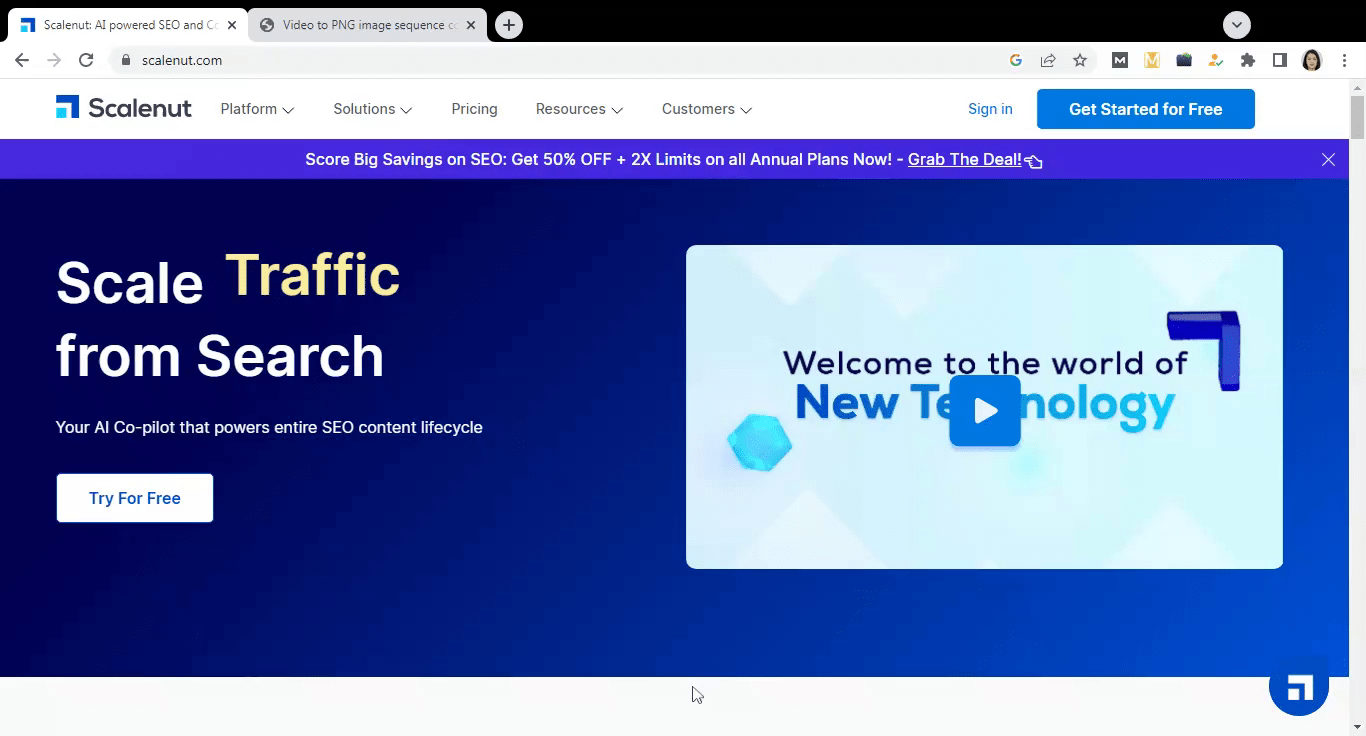Screen dimensions: 1366x736
Task: Bookmark this page with star icon
Action: (1080, 60)
